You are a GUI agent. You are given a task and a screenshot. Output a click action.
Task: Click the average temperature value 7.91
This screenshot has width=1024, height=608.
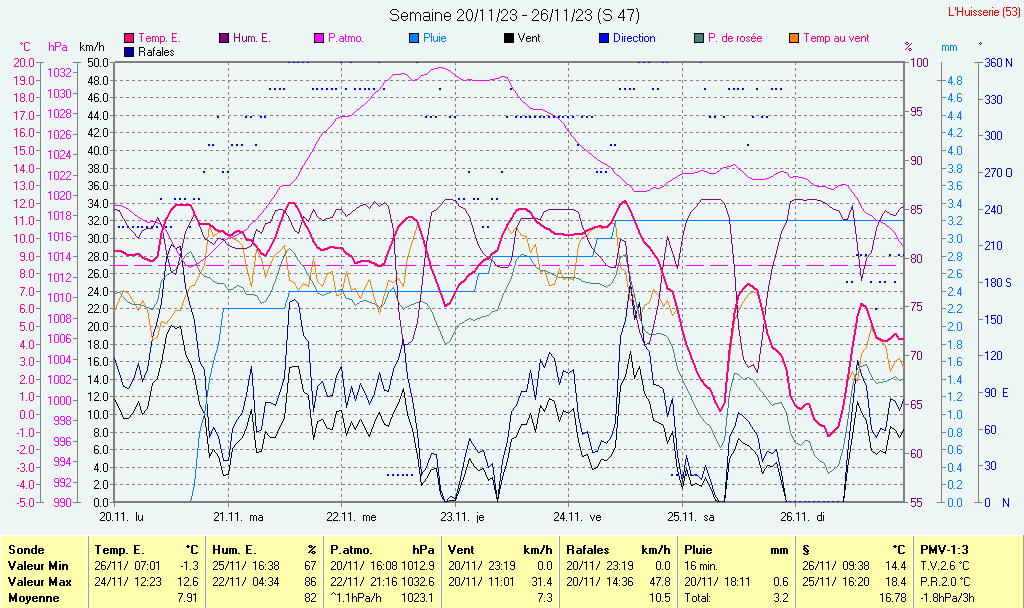pyautogui.click(x=187, y=598)
